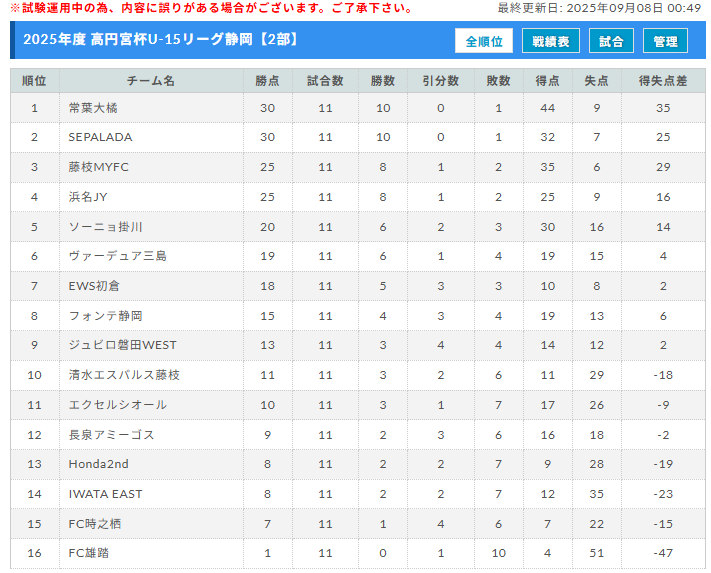Open the 全順位 tab
This screenshot has height=573, width=711.
click(x=483, y=41)
